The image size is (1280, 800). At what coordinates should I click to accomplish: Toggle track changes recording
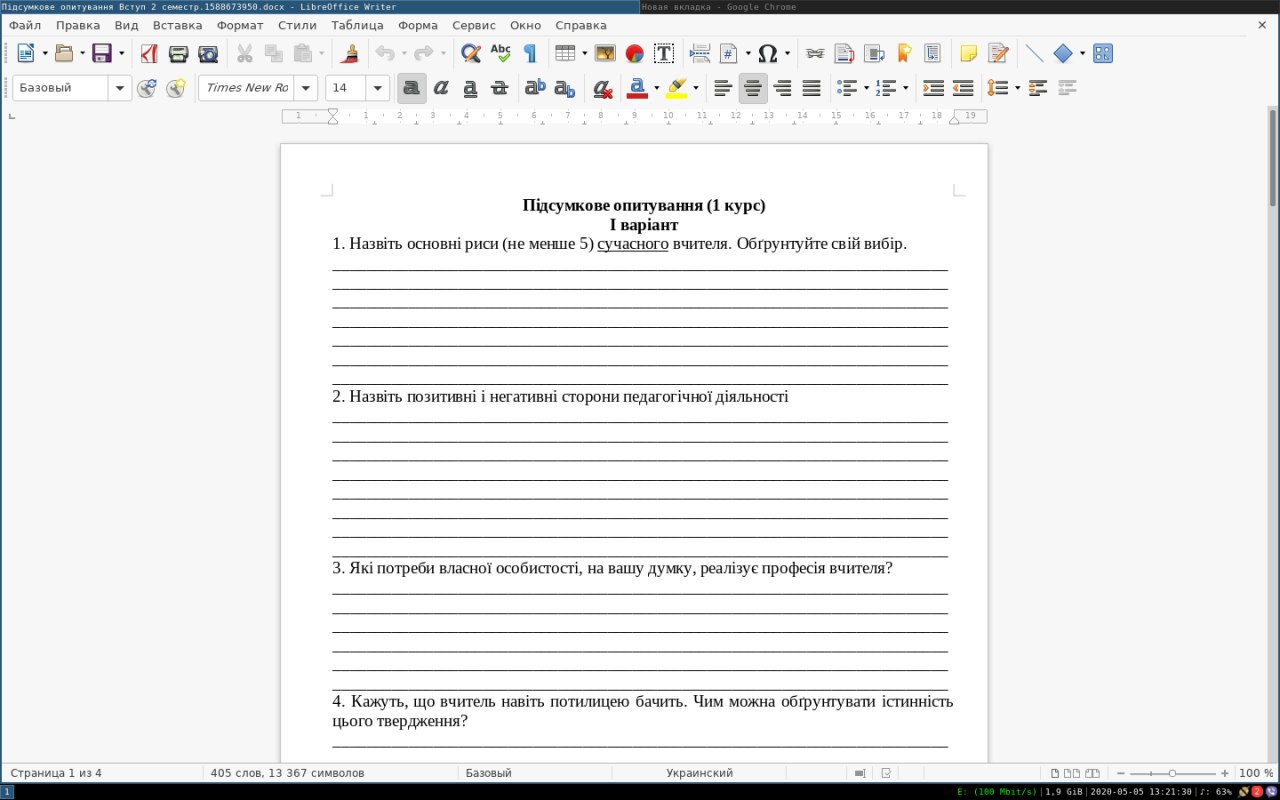coord(998,53)
